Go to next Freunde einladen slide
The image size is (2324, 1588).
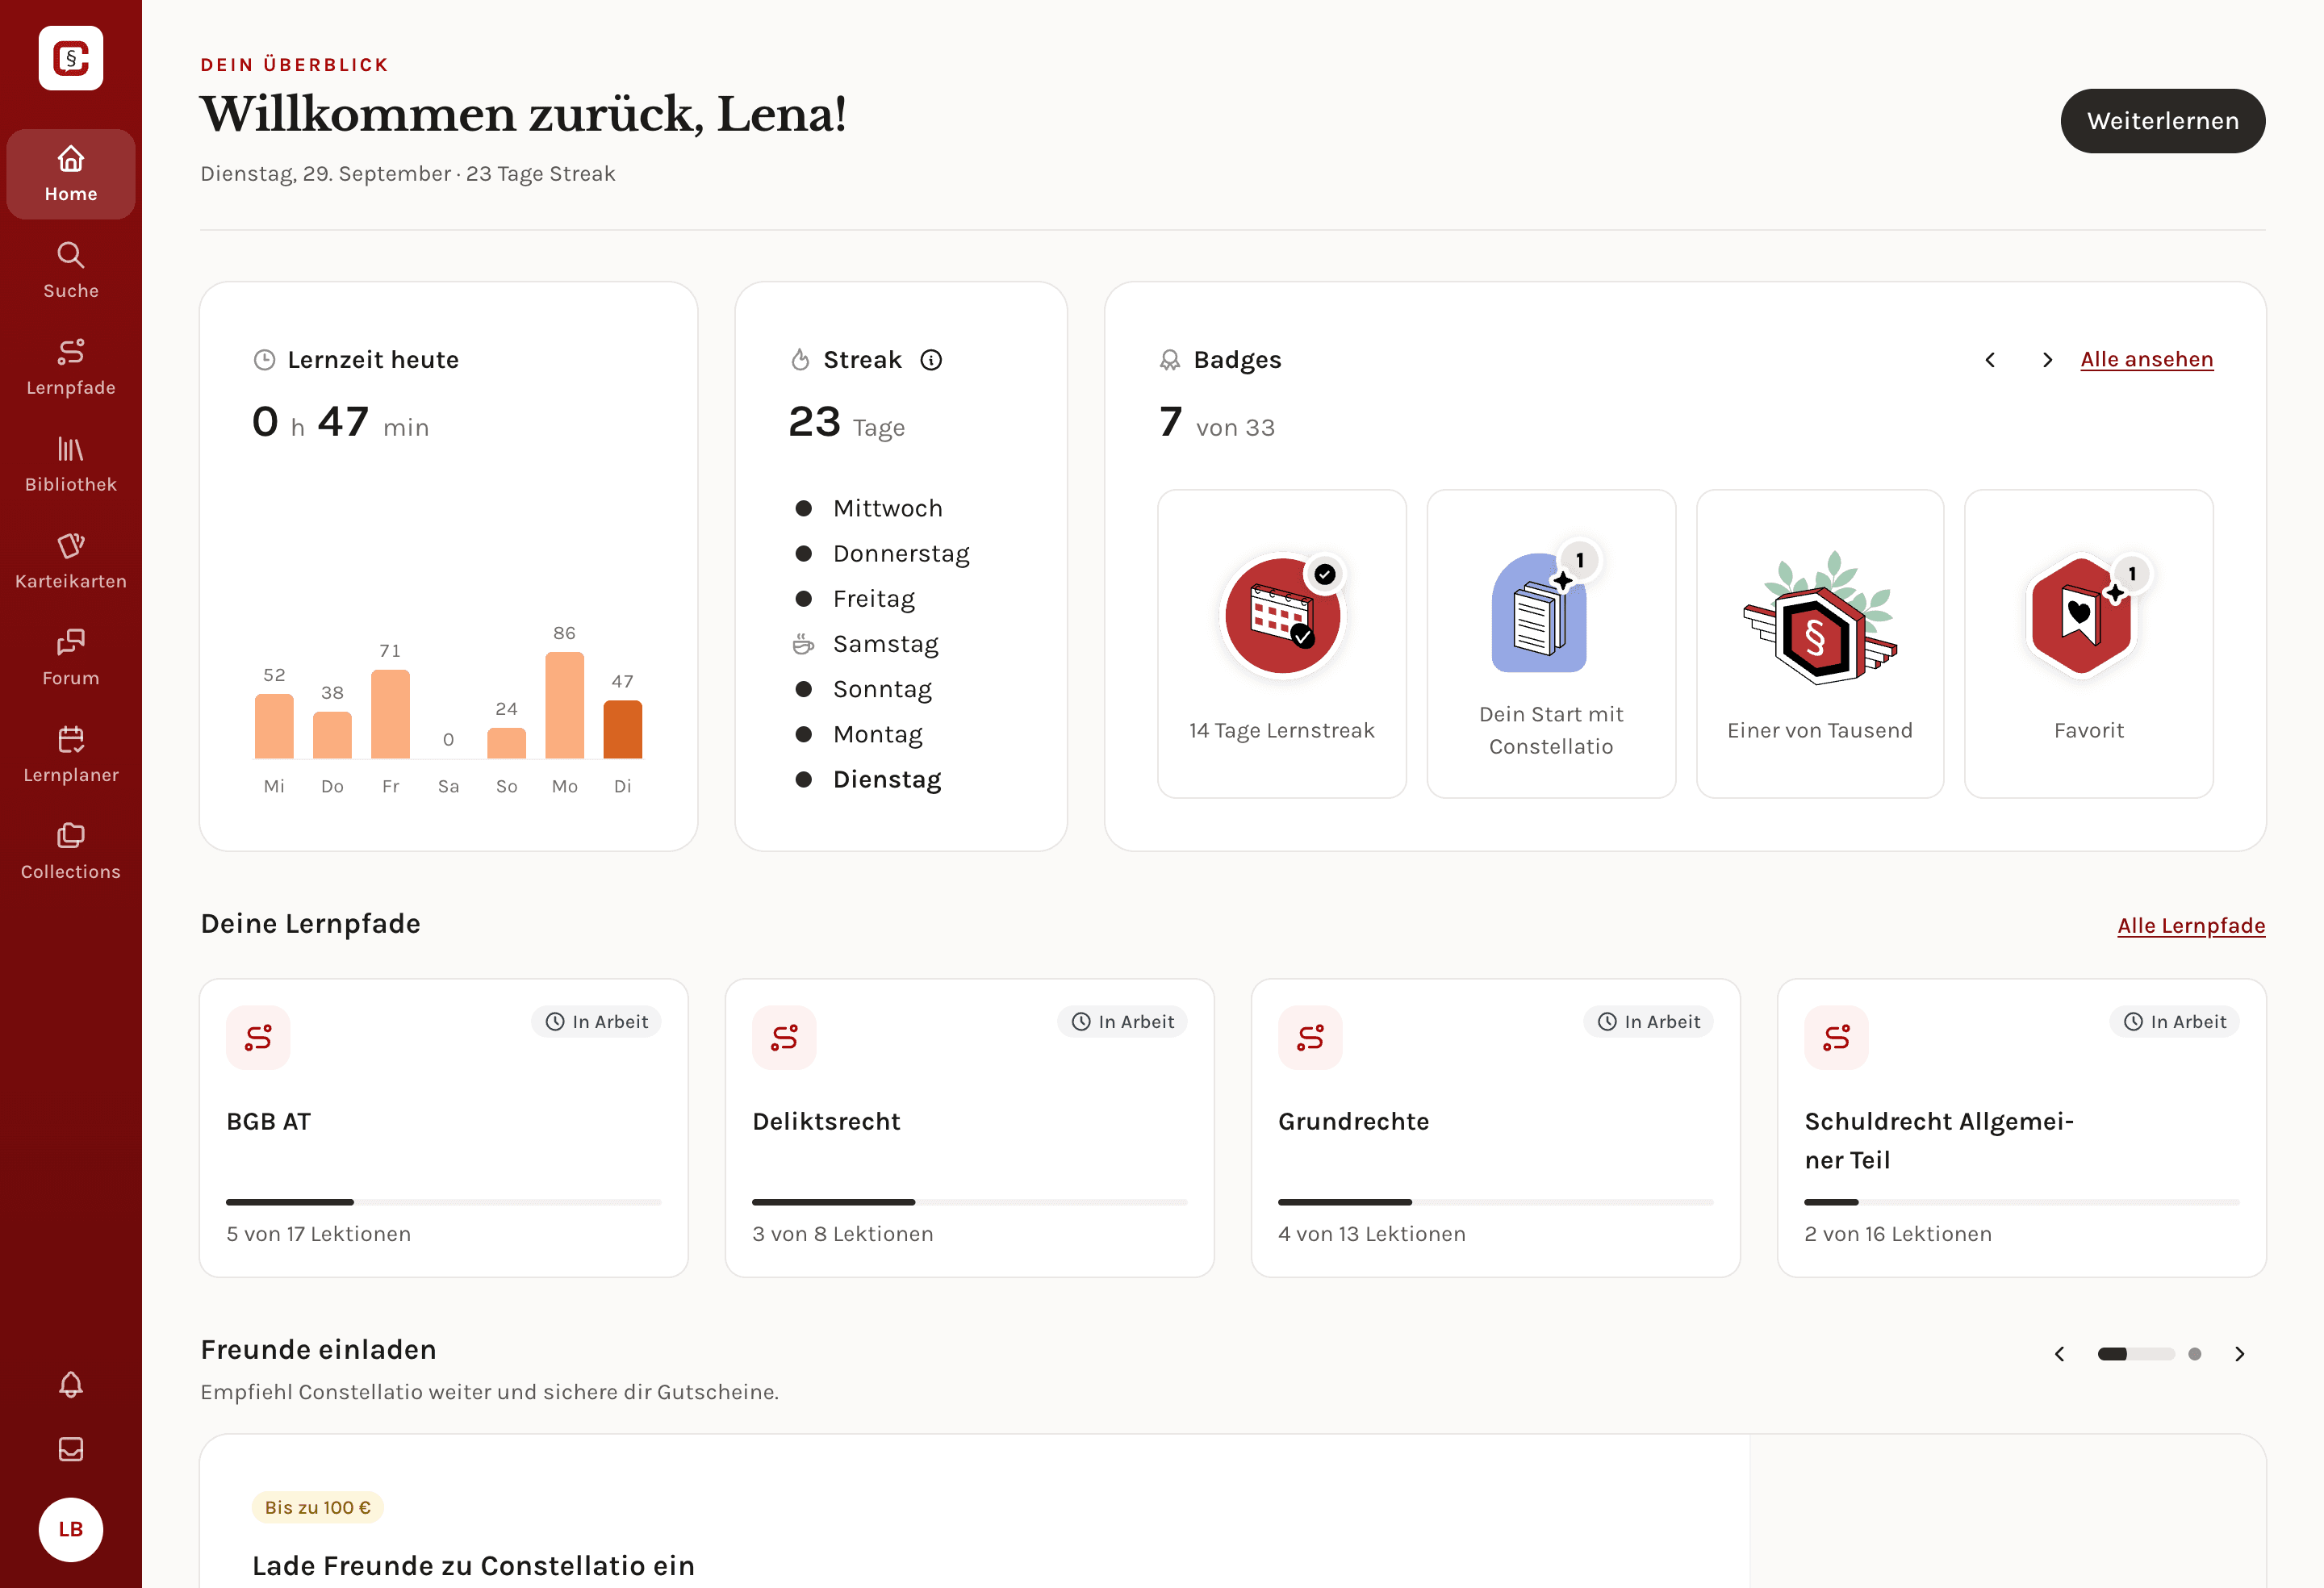pyautogui.click(x=2240, y=1354)
